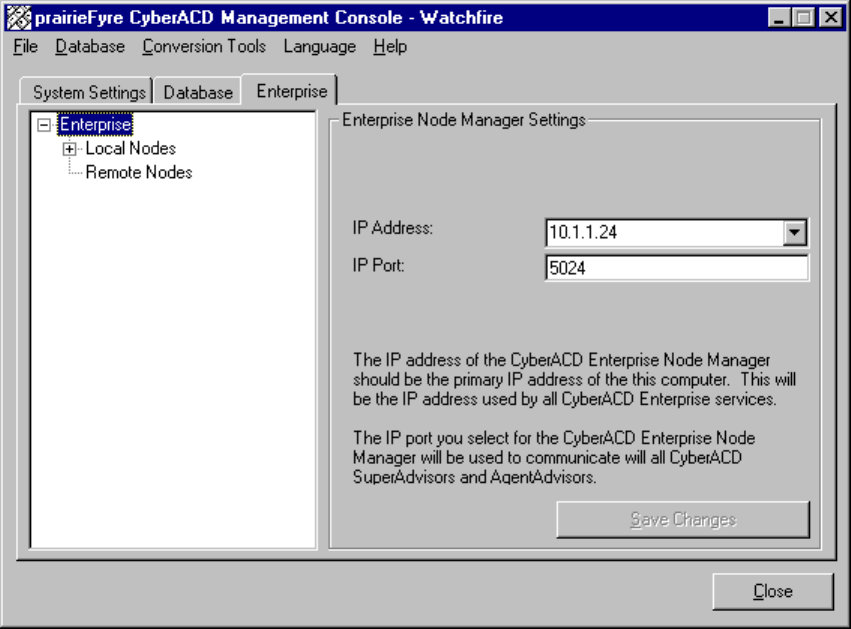The image size is (851, 629).
Task: Click into the IP Port field
Action: point(676,268)
